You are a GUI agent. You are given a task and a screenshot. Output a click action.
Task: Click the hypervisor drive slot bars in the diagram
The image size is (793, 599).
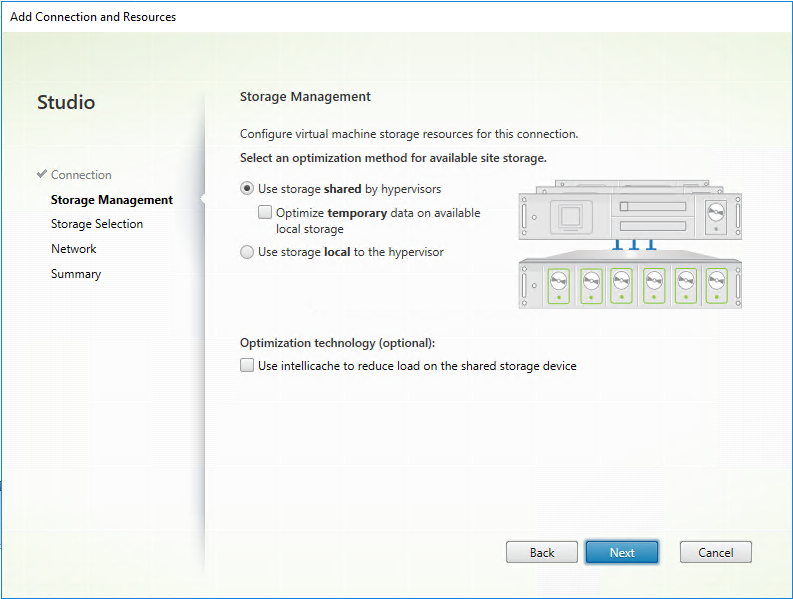coord(651,216)
